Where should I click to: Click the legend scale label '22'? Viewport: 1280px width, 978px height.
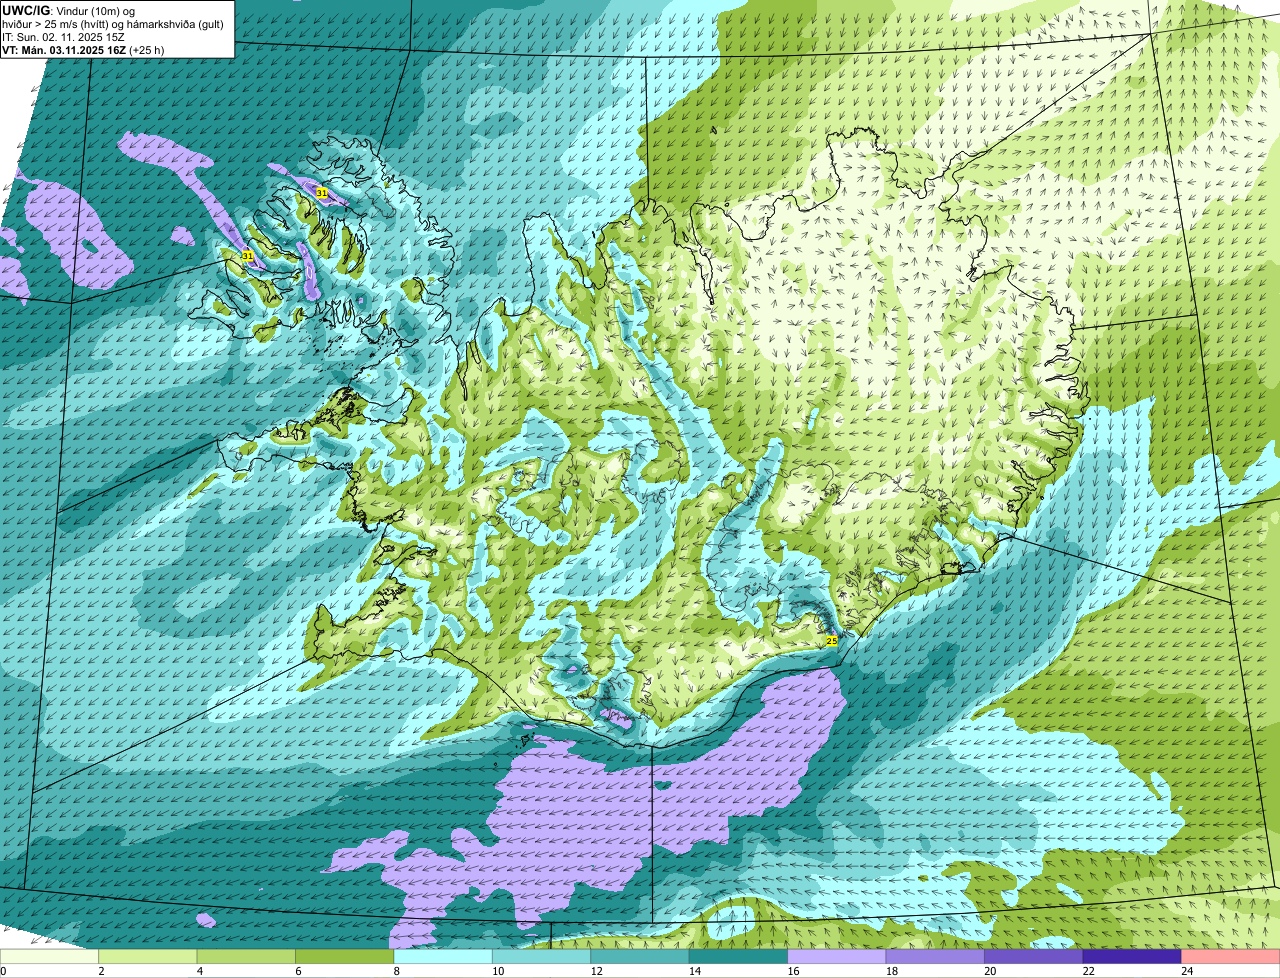coord(1089,971)
